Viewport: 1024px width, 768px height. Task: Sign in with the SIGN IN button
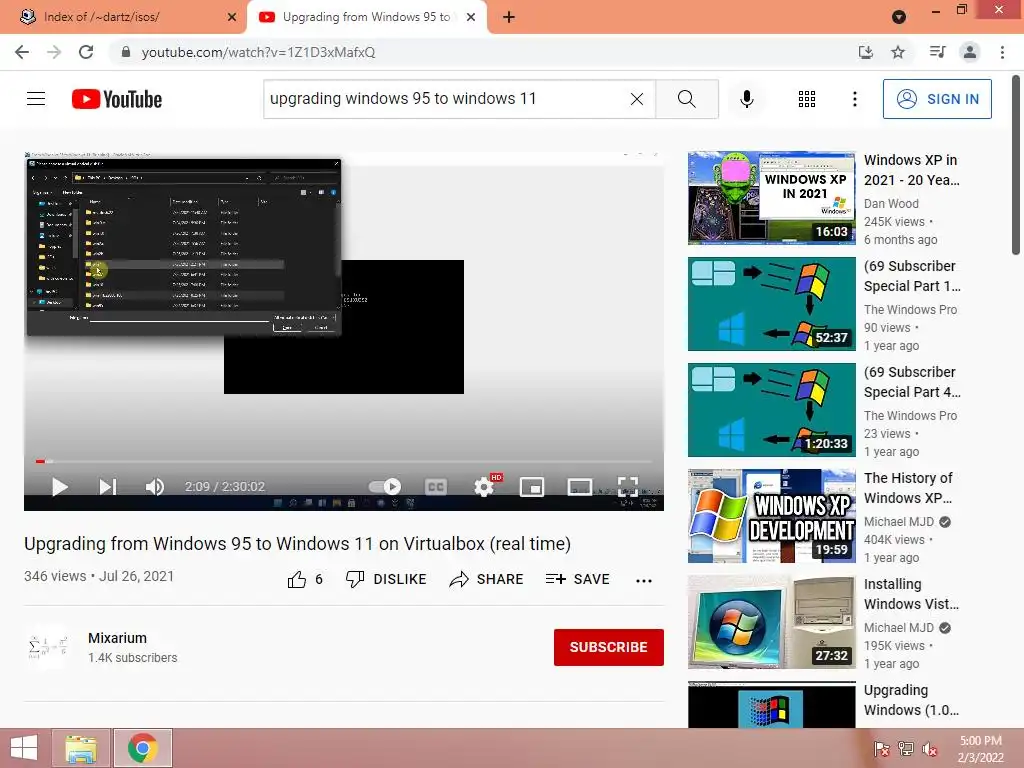937,99
